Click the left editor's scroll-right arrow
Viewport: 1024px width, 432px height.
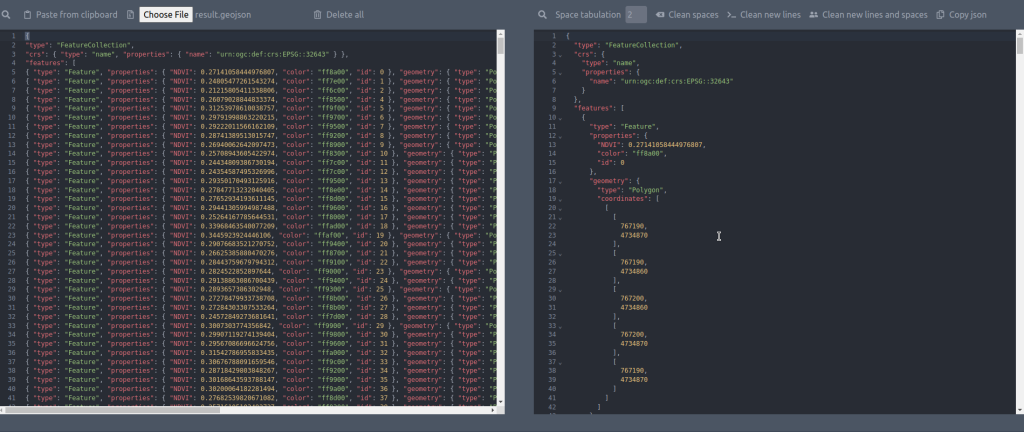click(x=494, y=410)
